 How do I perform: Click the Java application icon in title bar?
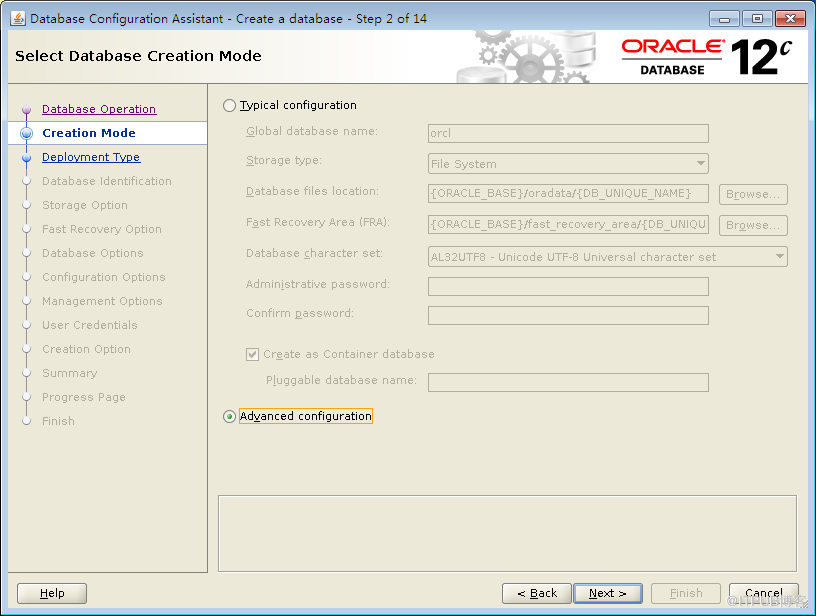coord(18,19)
